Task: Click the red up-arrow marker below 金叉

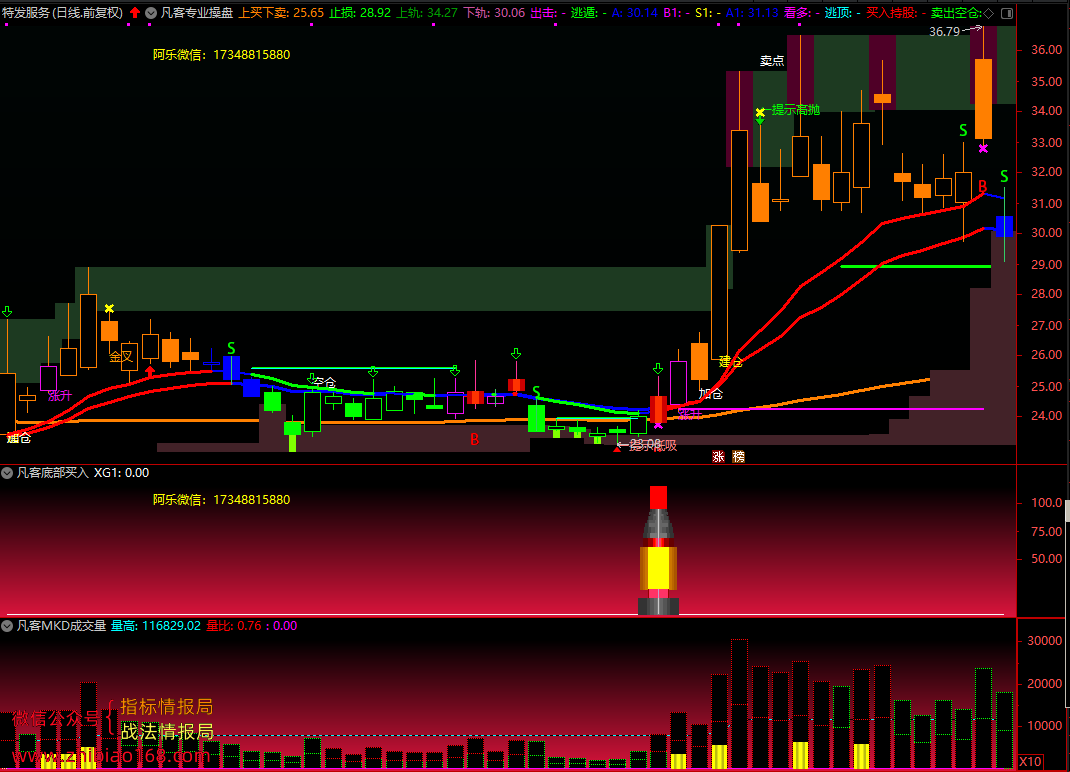Action: [x=150, y=371]
